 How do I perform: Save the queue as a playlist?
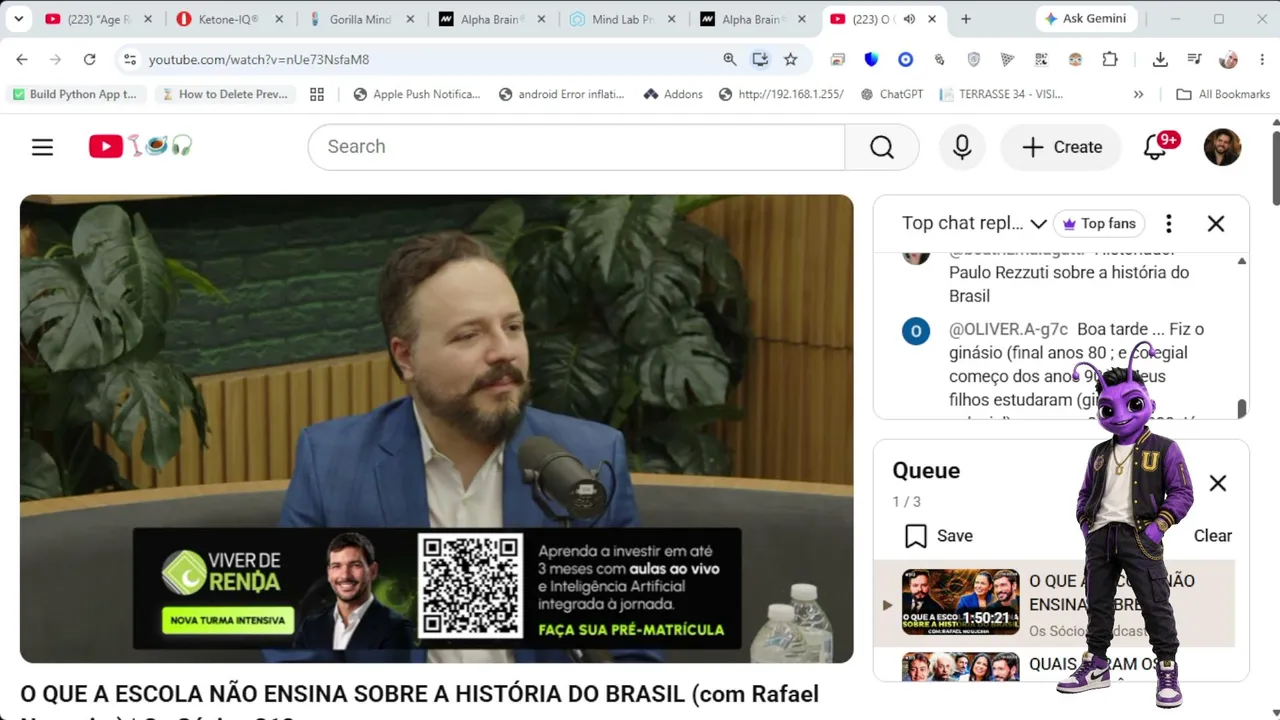click(x=938, y=536)
